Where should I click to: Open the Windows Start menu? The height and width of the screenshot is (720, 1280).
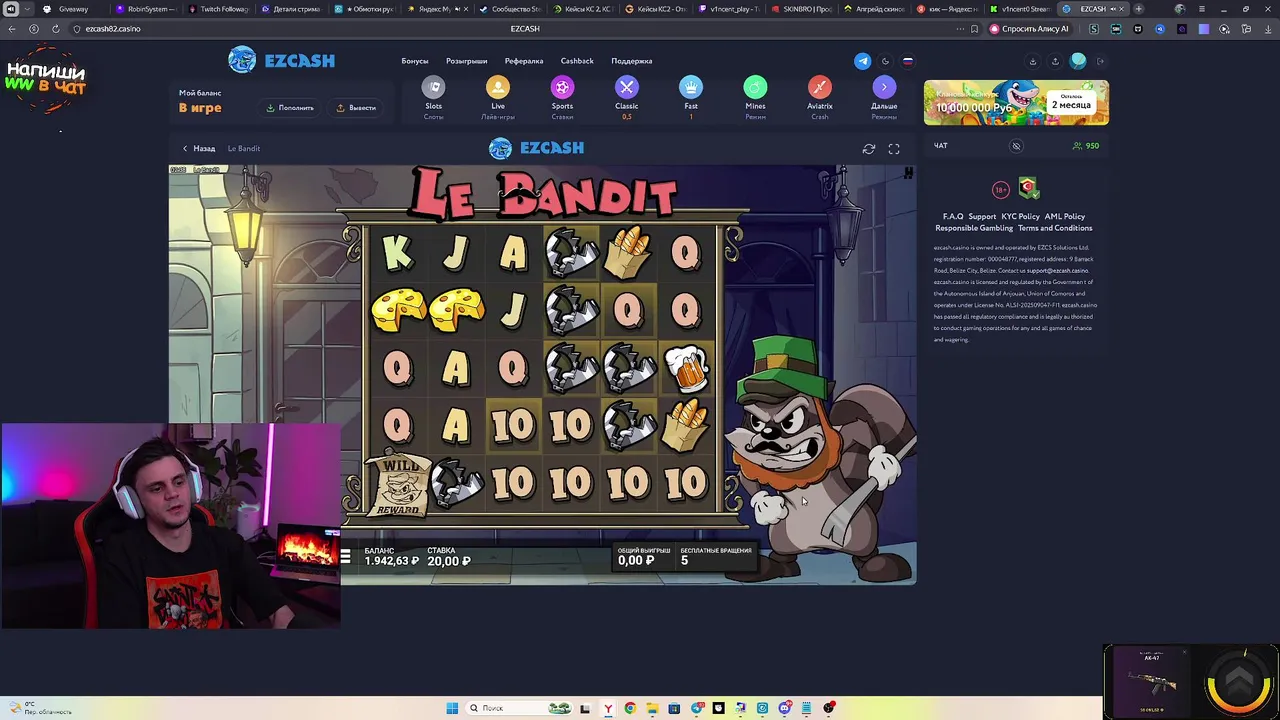click(x=452, y=708)
